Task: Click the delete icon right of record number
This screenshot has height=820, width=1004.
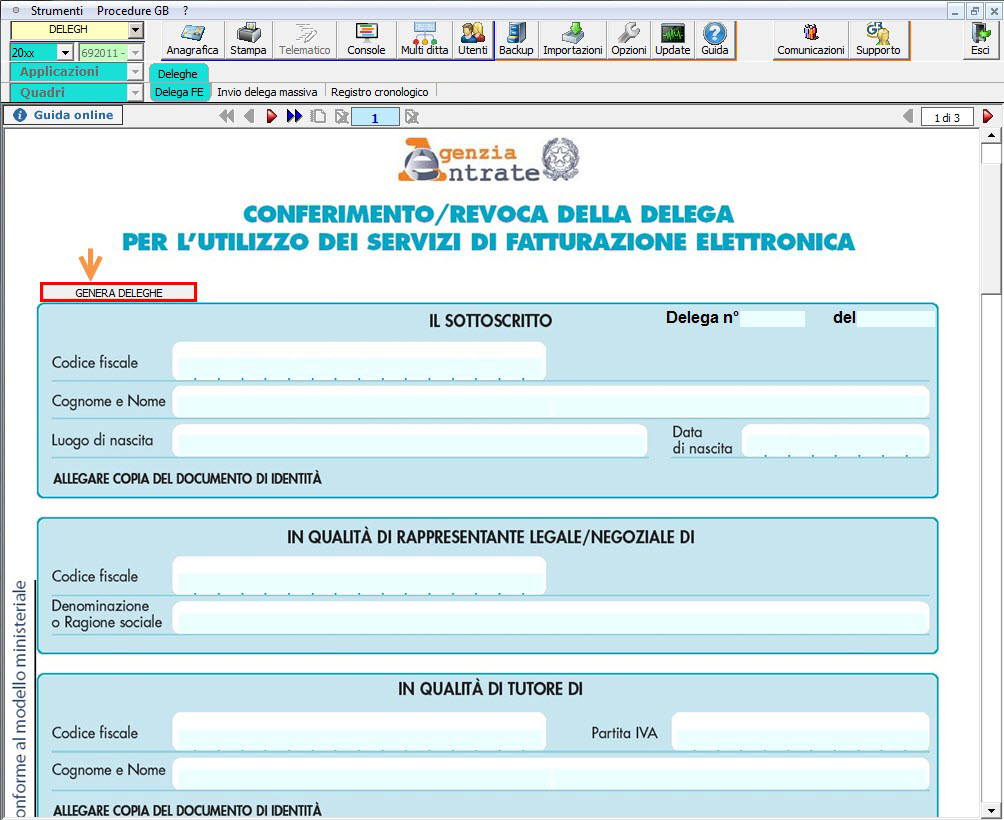Action: point(412,117)
